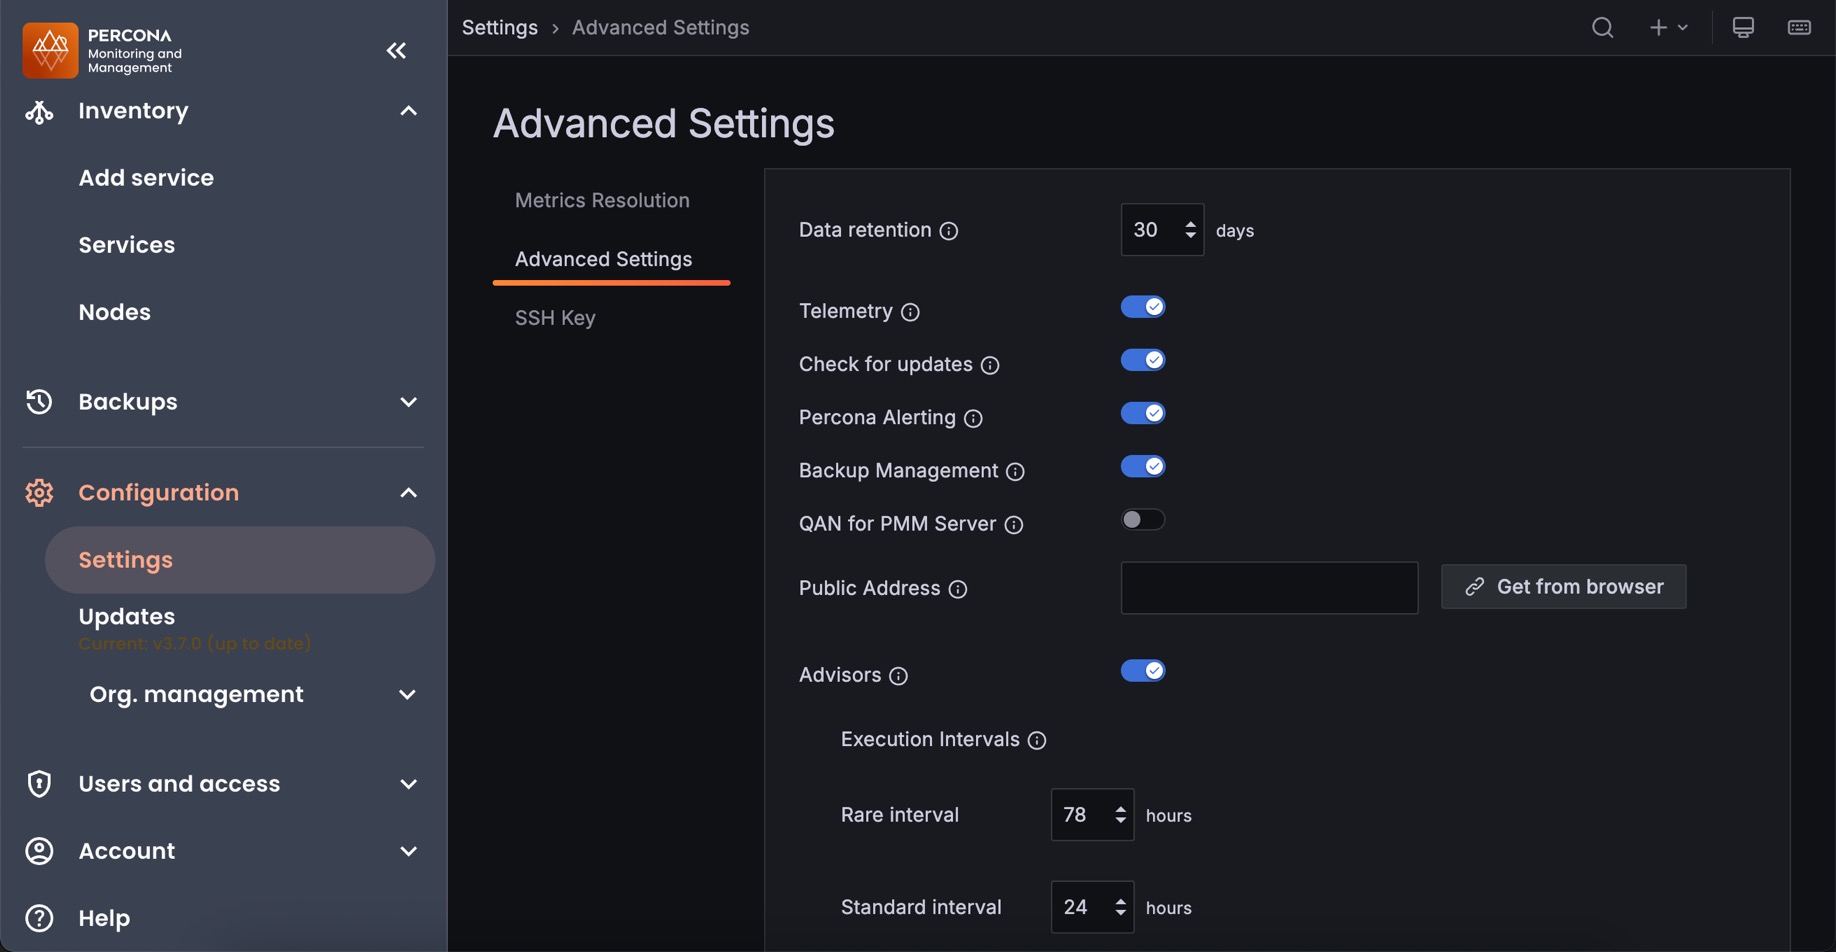Click the Get from browser button
1836x952 pixels.
point(1563,587)
